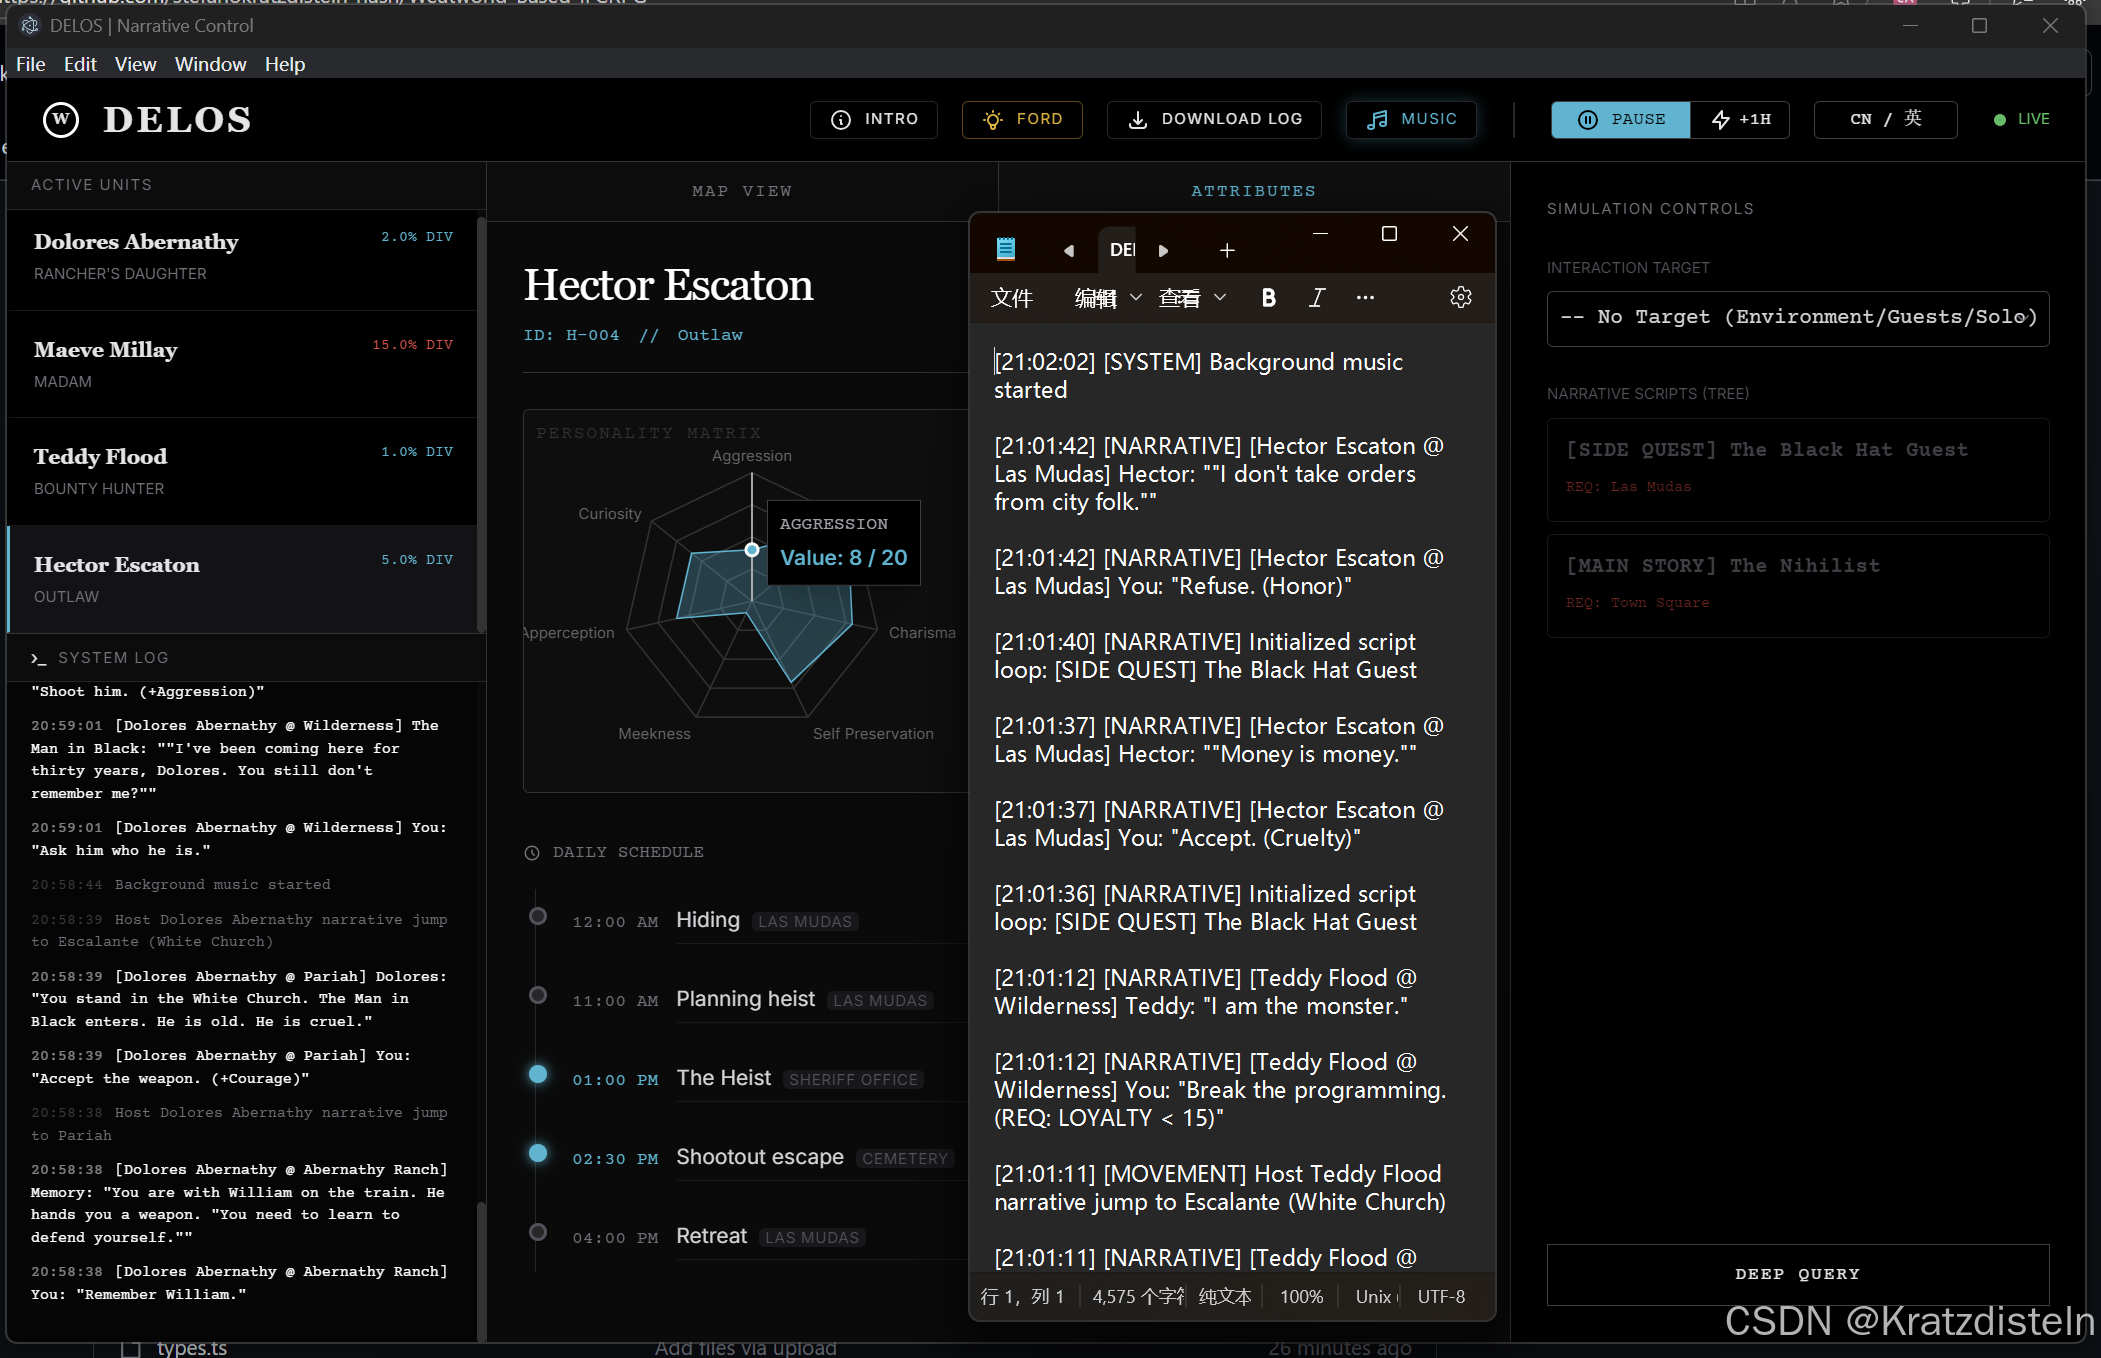This screenshot has width=2101, height=1358.
Task: Open the Notepad more options ellipsis
Action: [x=1364, y=298]
